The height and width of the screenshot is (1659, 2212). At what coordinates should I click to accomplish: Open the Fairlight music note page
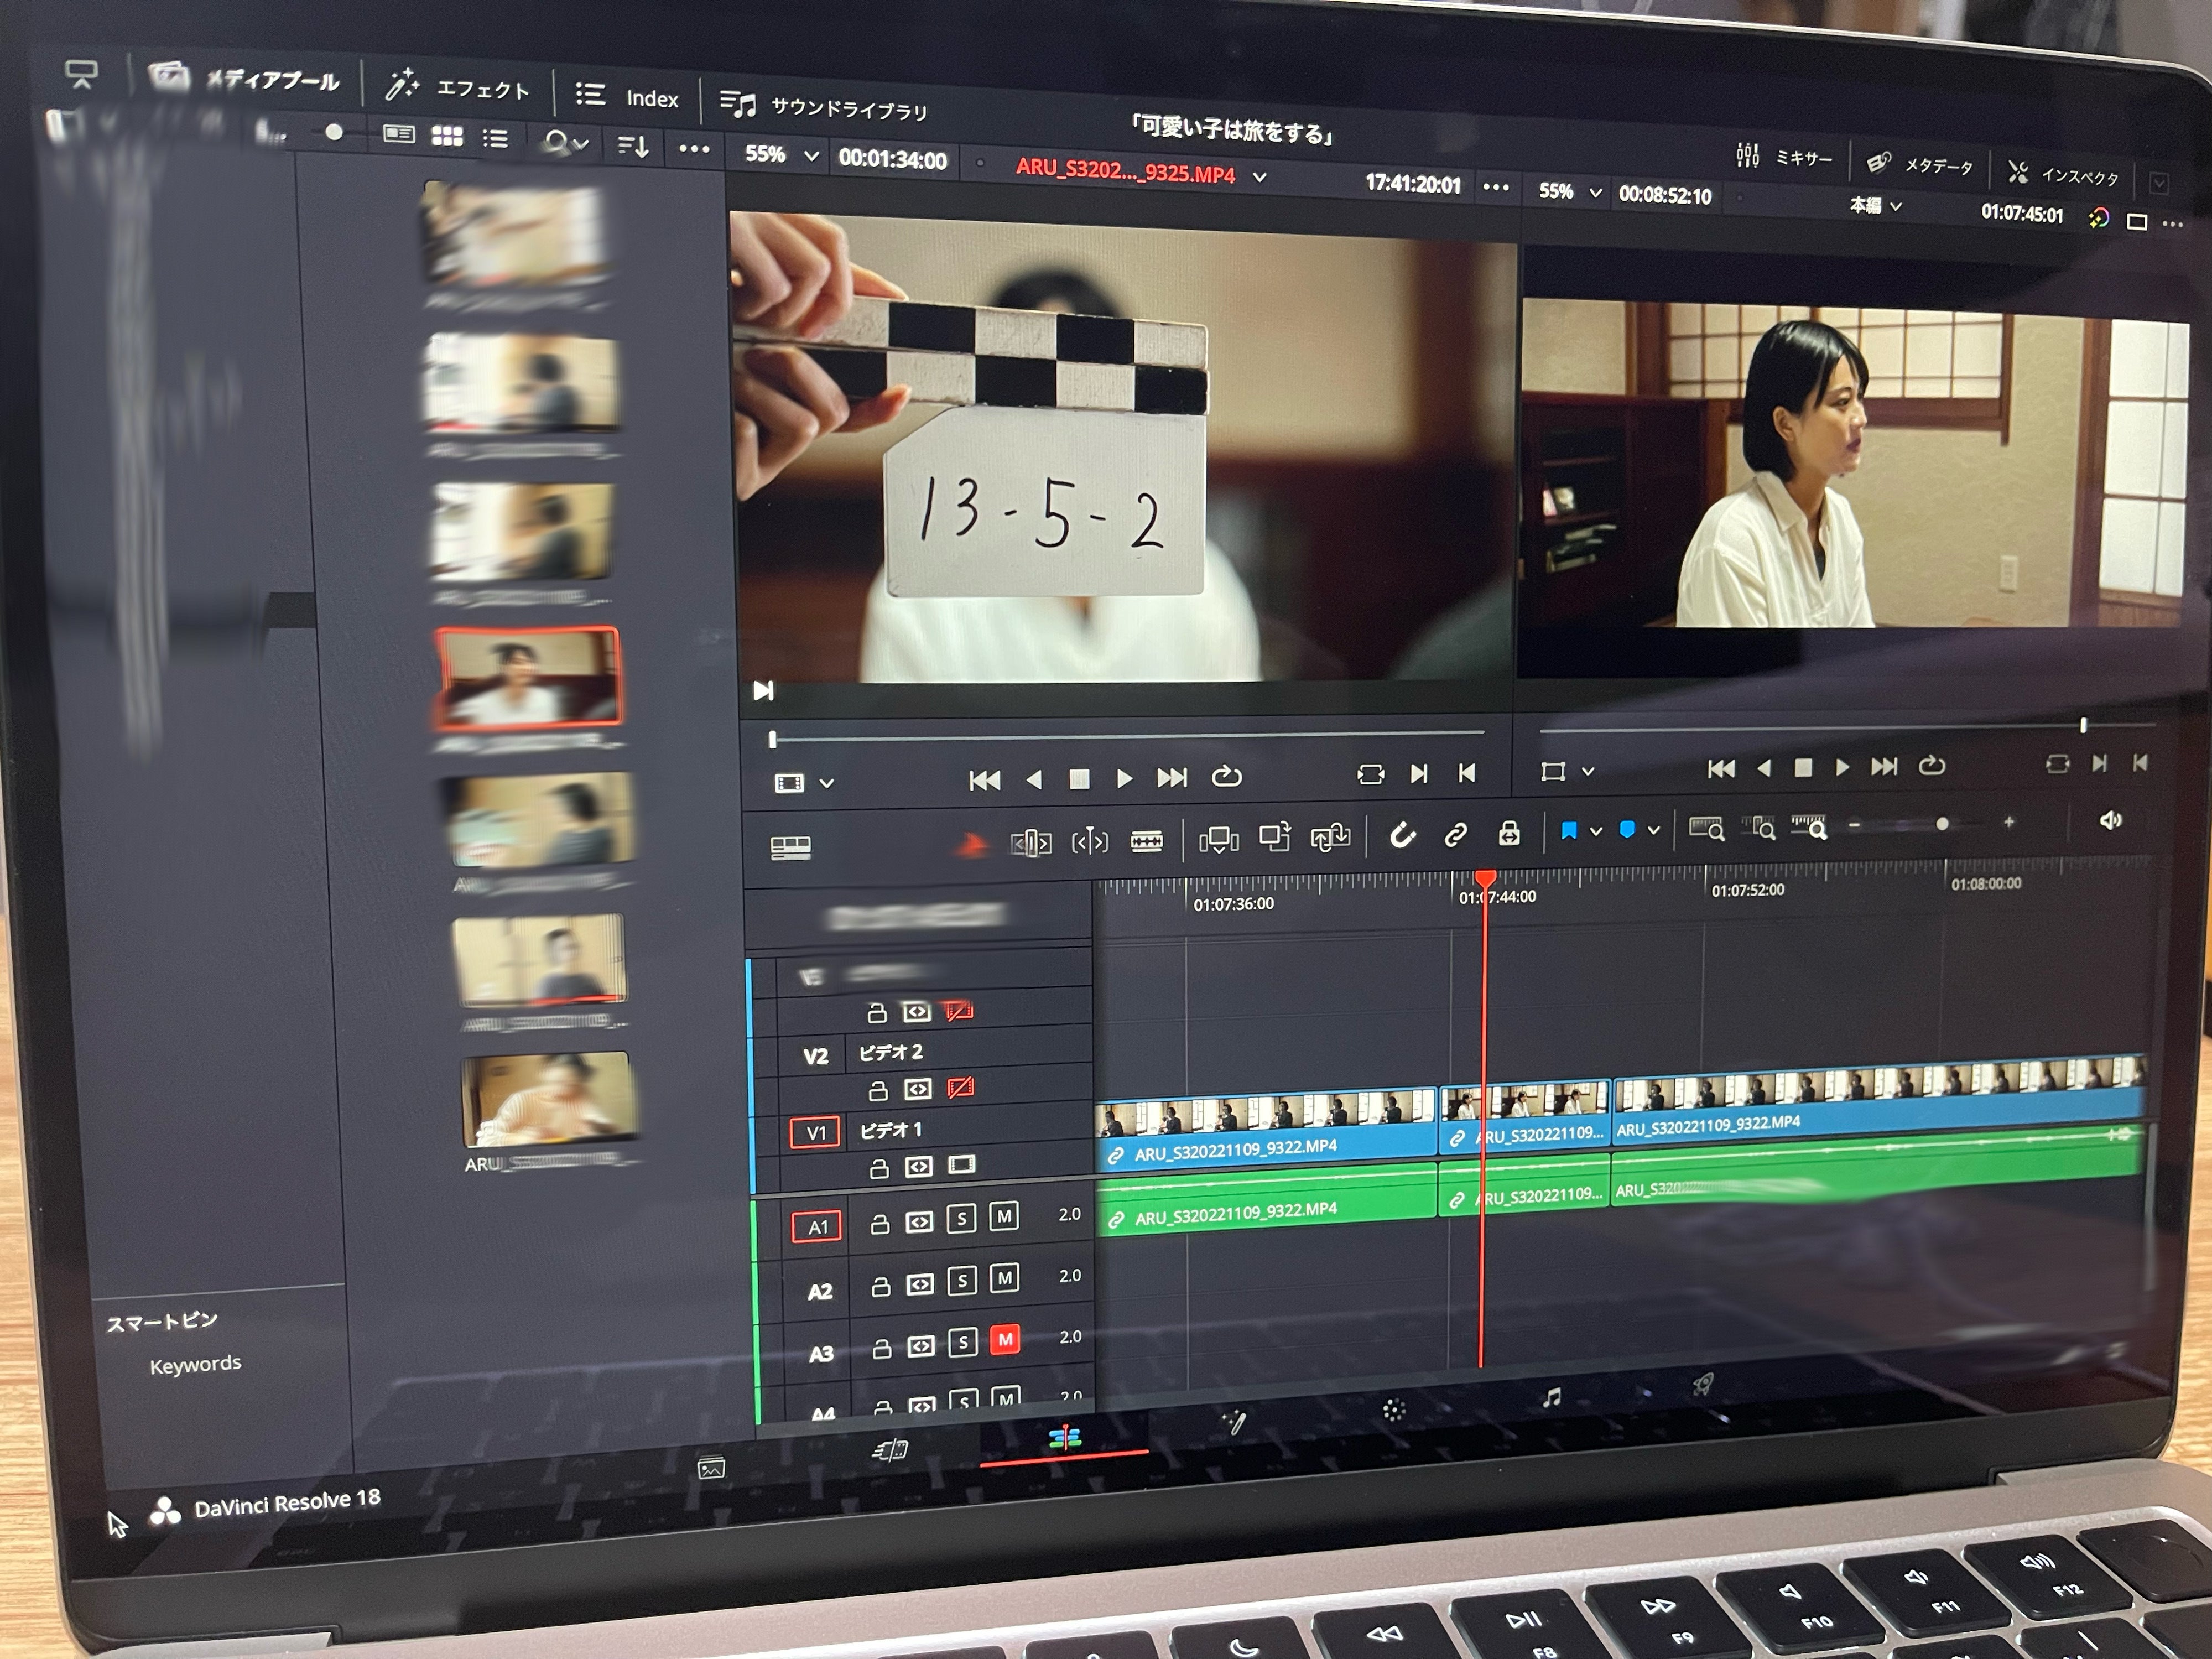(1551, 1398)
